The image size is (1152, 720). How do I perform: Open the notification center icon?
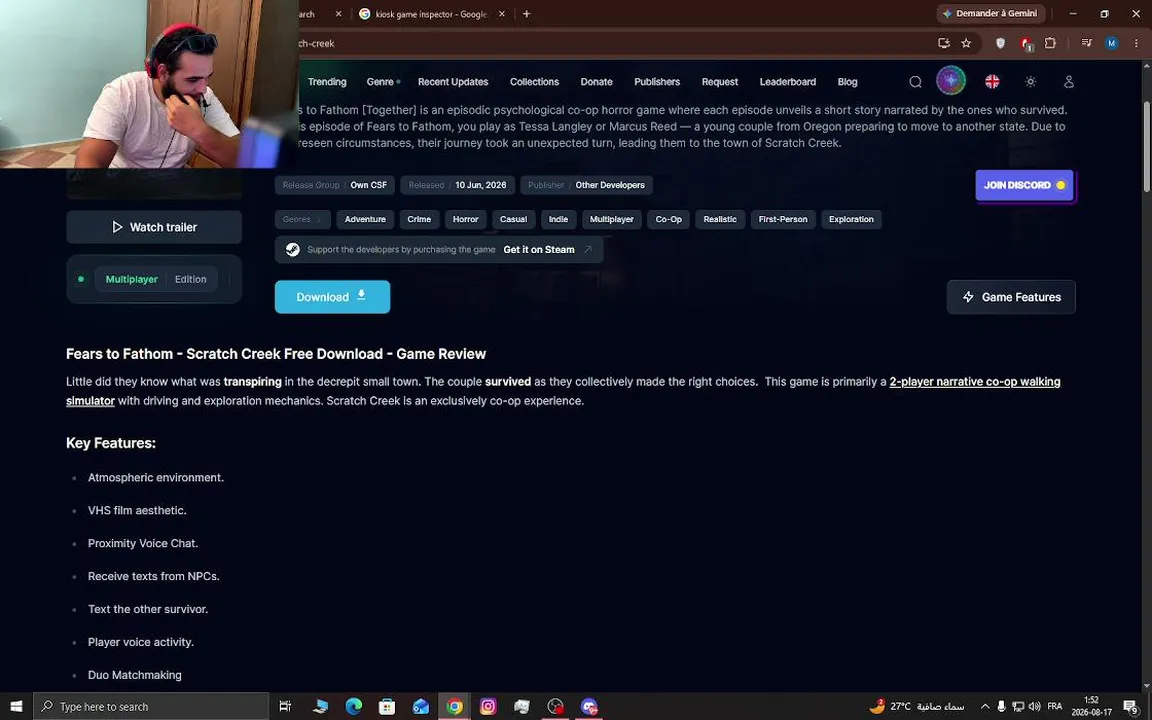click(1131, 707)
